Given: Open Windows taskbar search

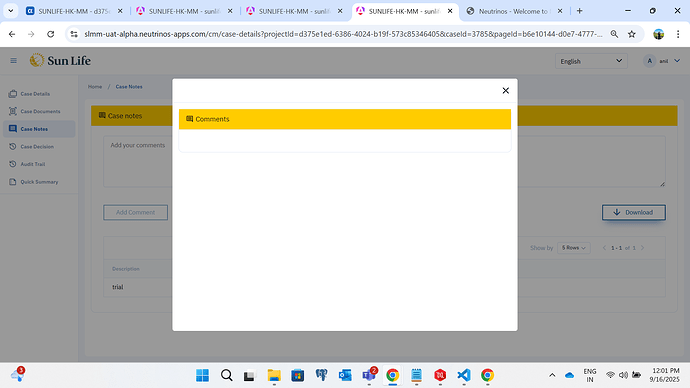Looking at the screenshot, I should tap(226, 375).
